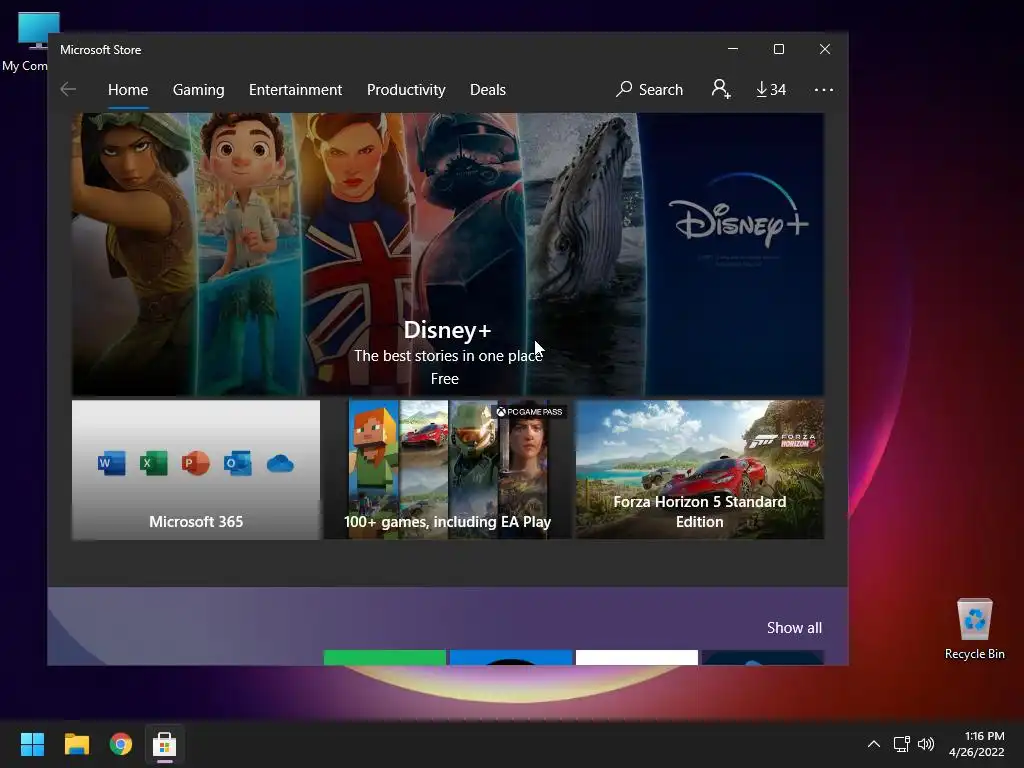Viewport: 1024px width, 768px height.
Task: Open the Home tab
Action: click(x=128, y=89)
